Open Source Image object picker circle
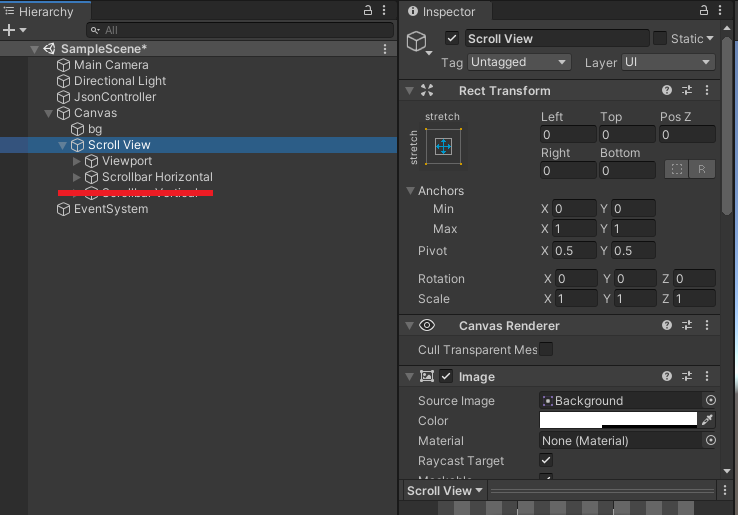Screen dimensions: 738x515 [711, 400]
